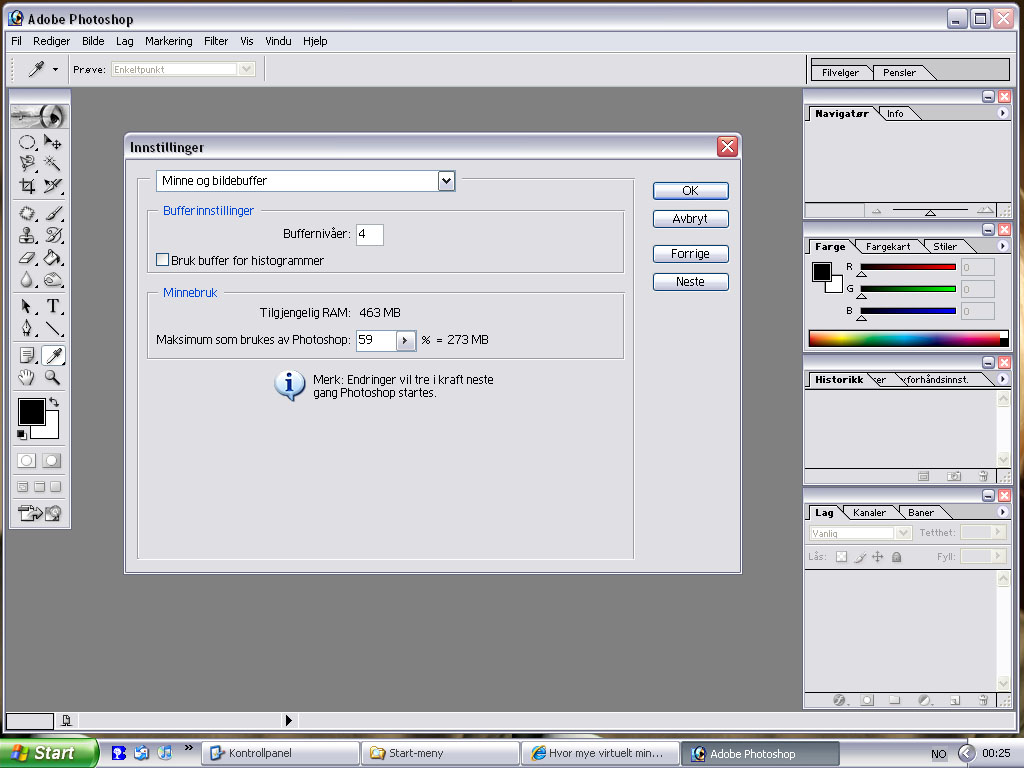Screen dimensions: 1024x768
Task: Click Jump to ImageReady icon
Action: coord(40,513)
